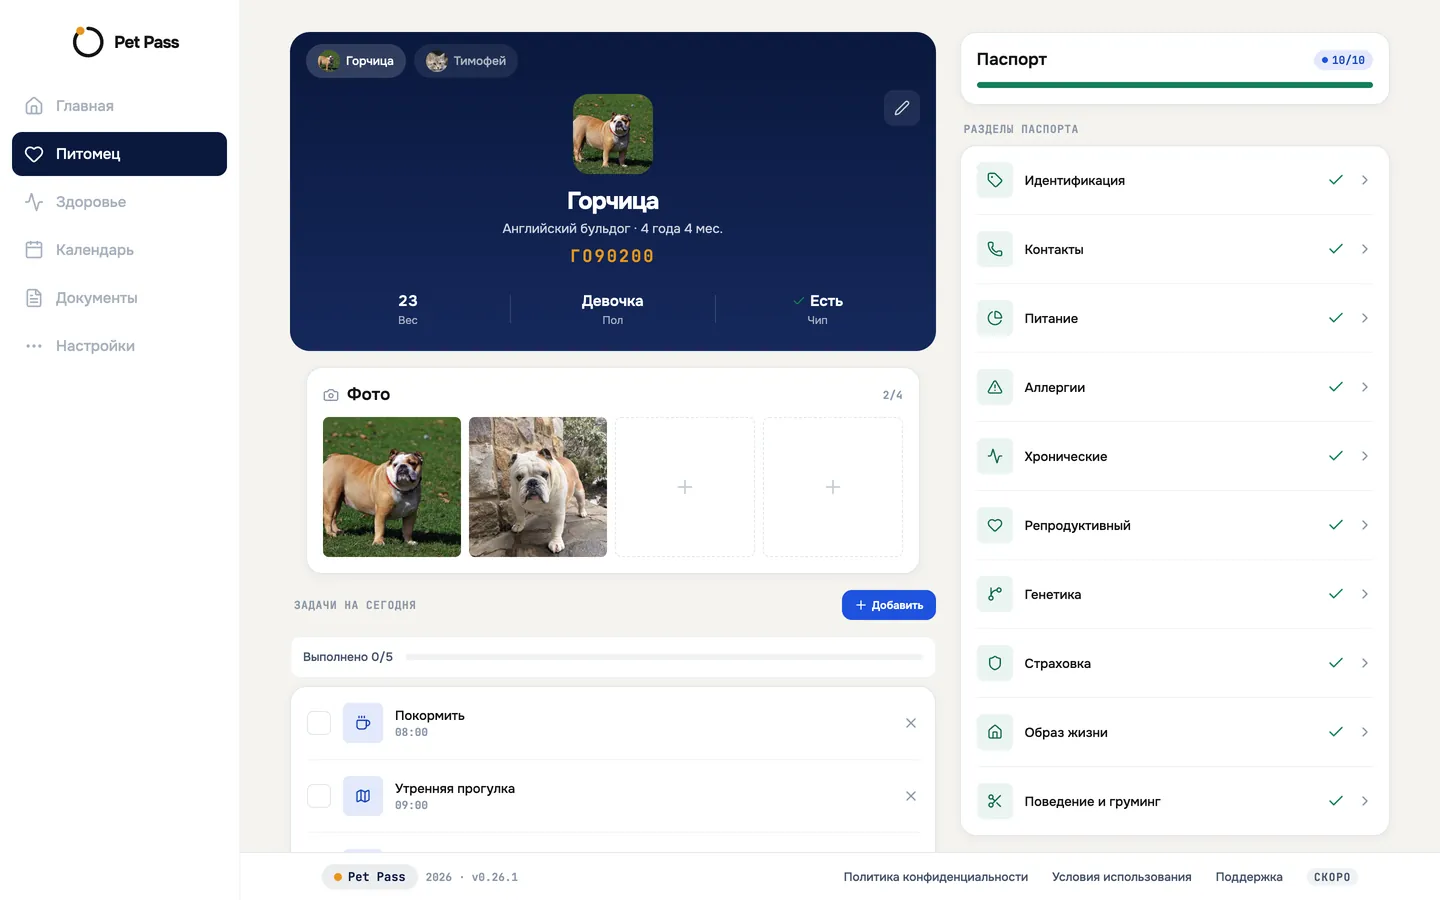This screenshot has height=900, width=1440.
Task: Click the Reproductive heart icon
Action: coord(995,525)
